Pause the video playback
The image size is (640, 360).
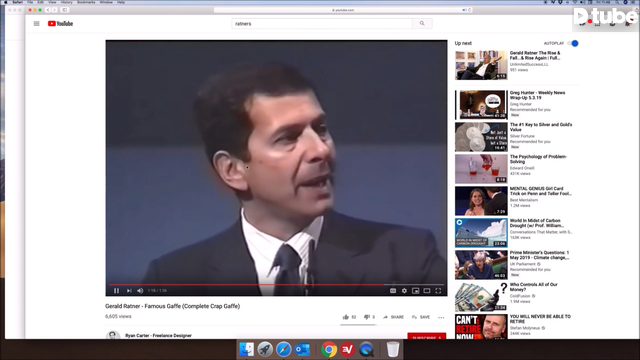coord(116,291)
